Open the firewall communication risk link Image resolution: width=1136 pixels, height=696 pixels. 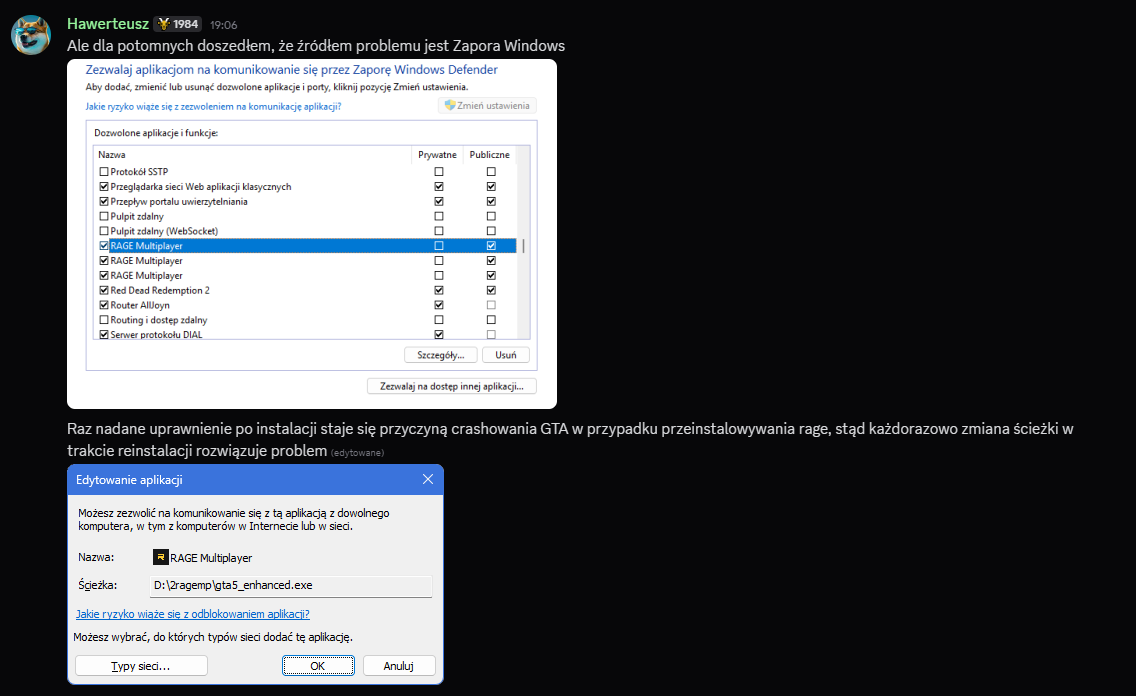[x=213, y=106]
